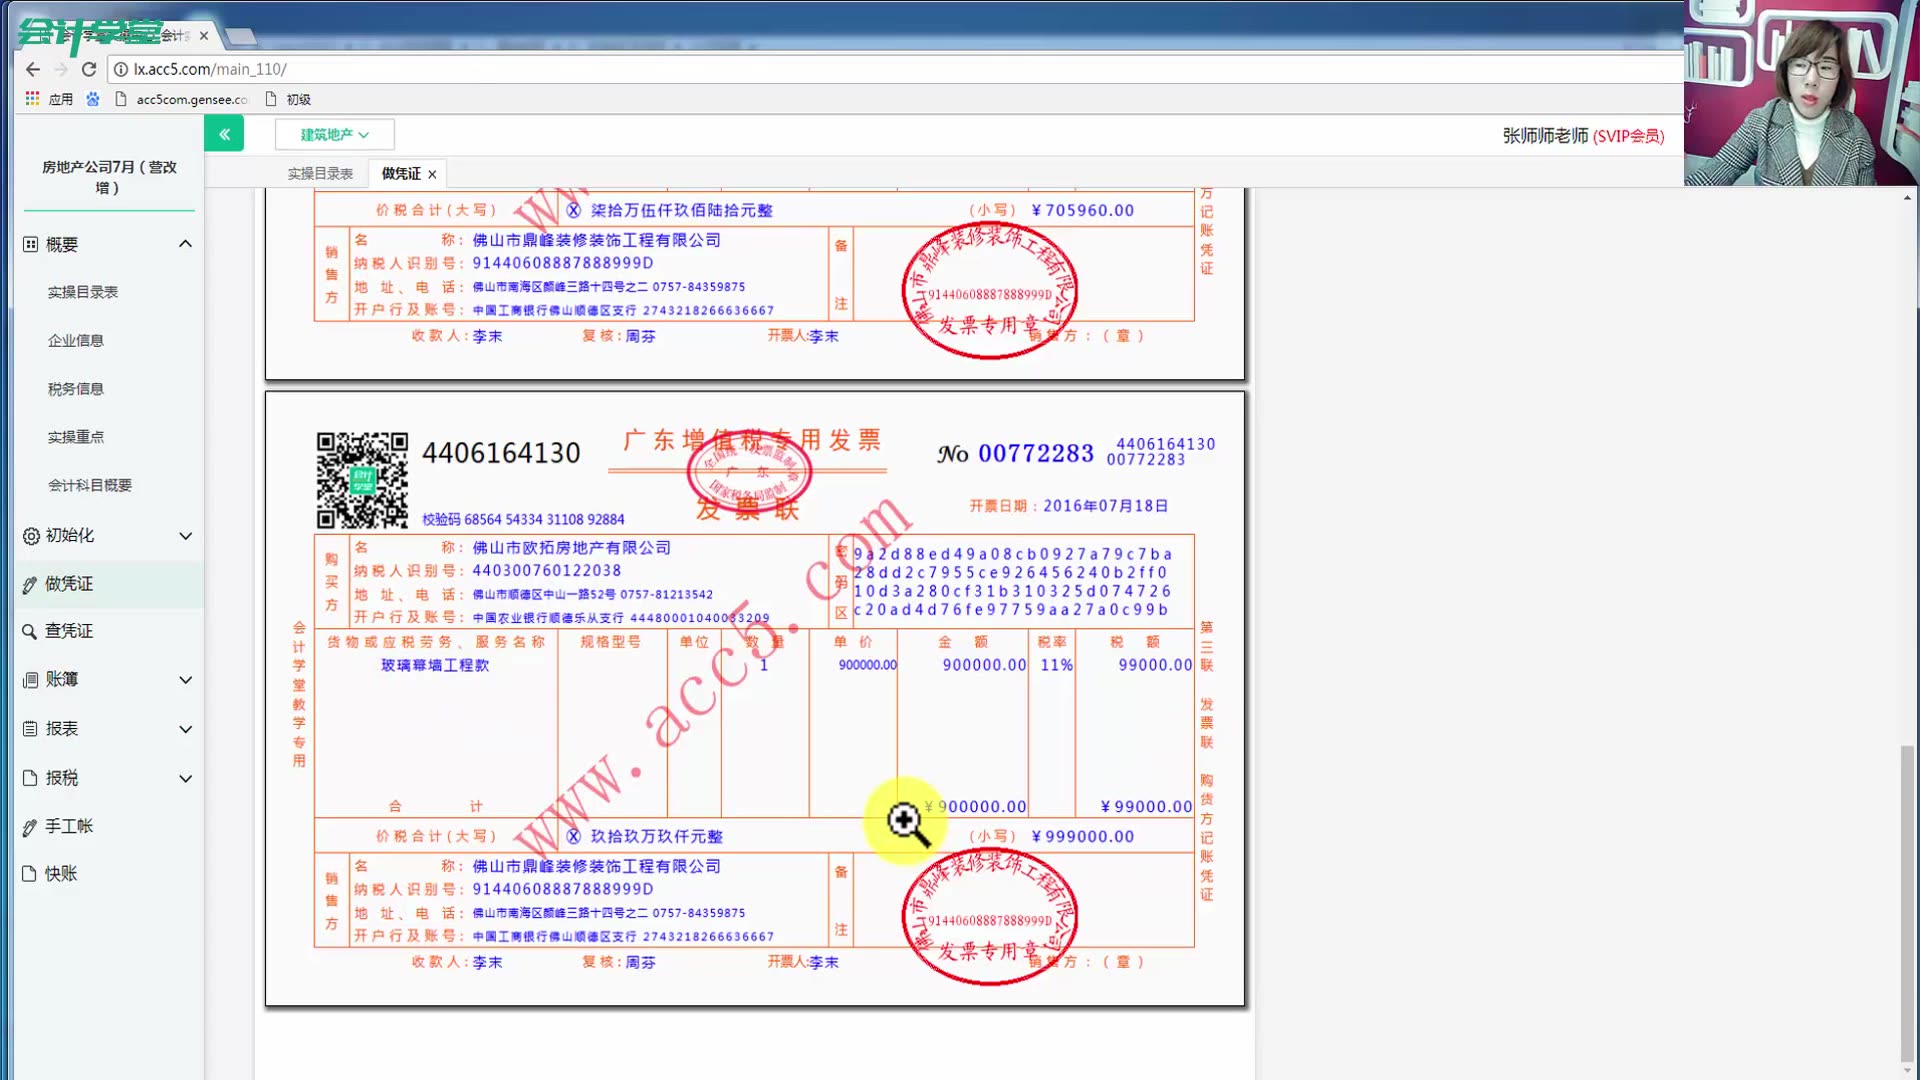Click the 实操目录表 menu item
The image size is (1920, 1080).
pos(82,291)
